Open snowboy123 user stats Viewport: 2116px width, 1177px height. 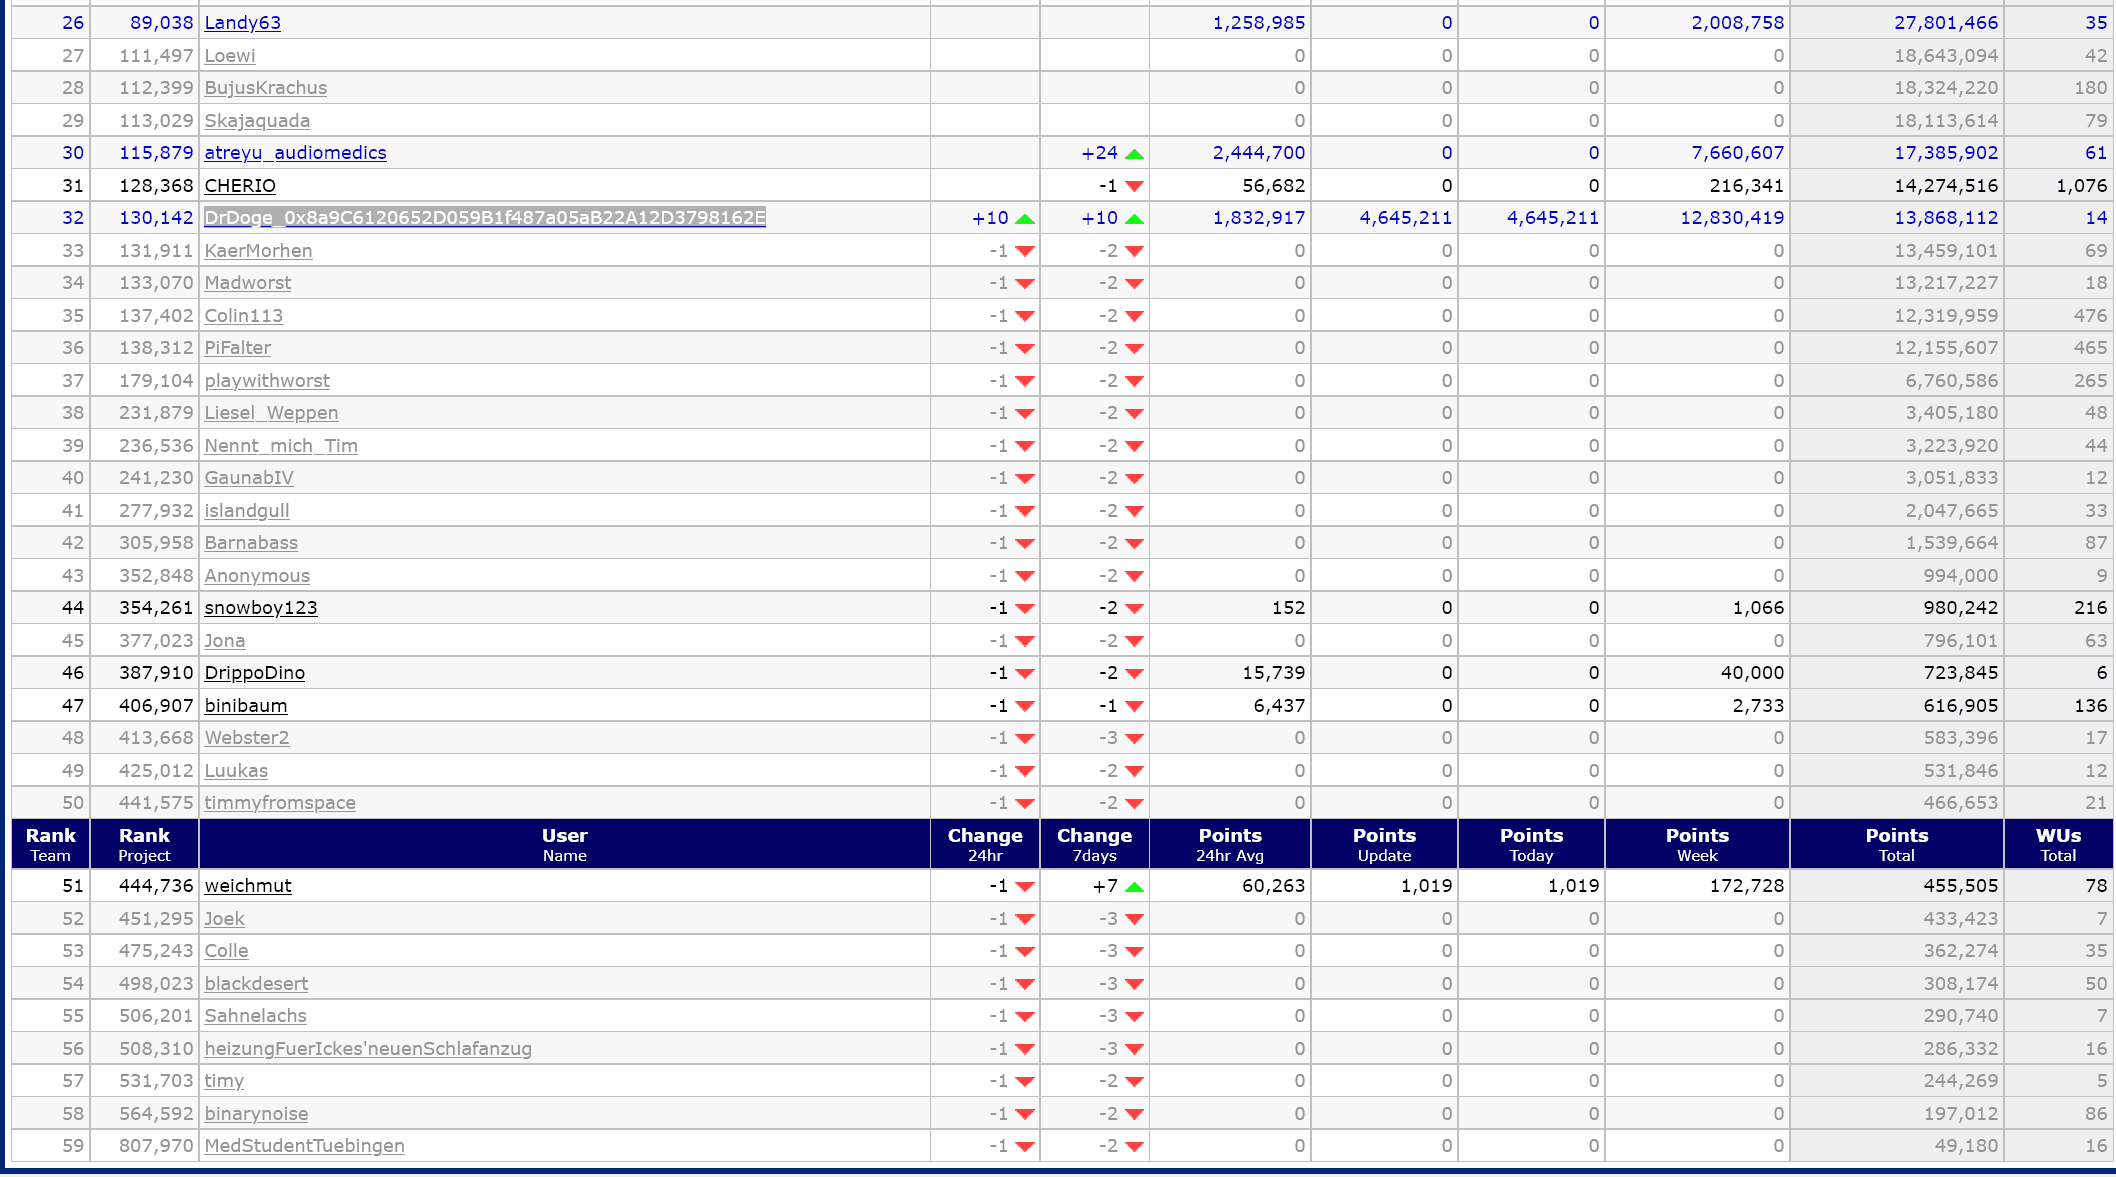[x=260, y=608]
